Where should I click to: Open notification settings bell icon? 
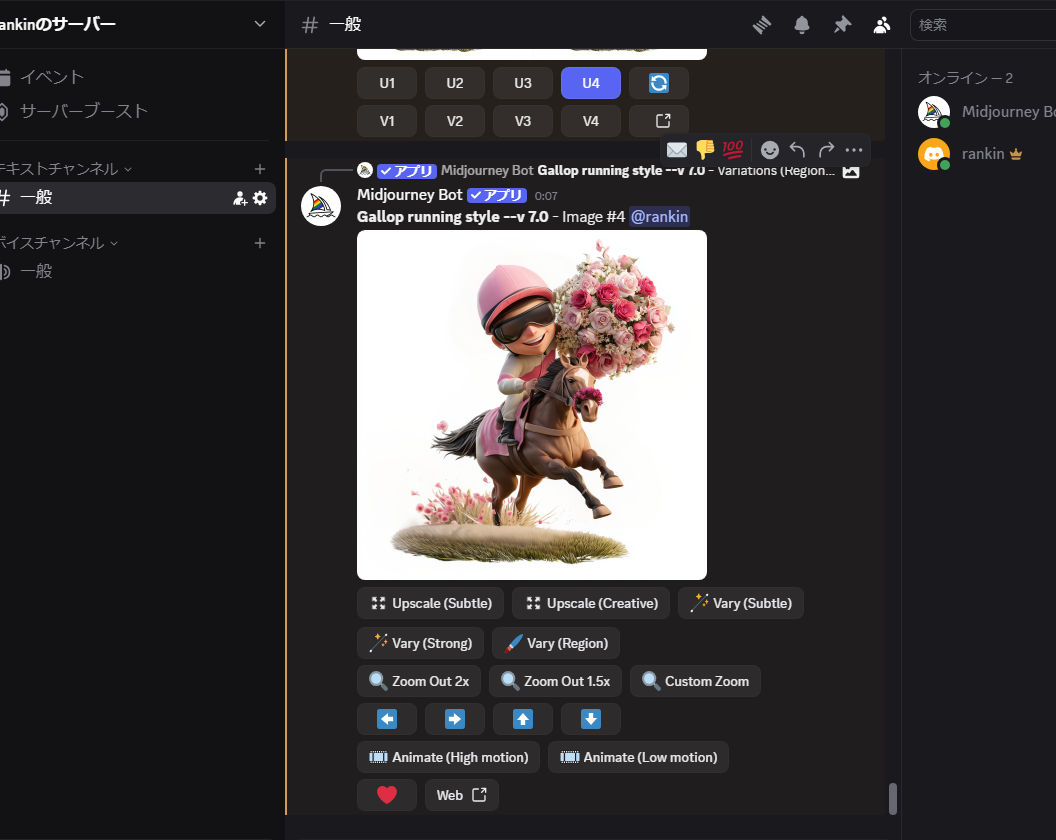click(802, 25)
